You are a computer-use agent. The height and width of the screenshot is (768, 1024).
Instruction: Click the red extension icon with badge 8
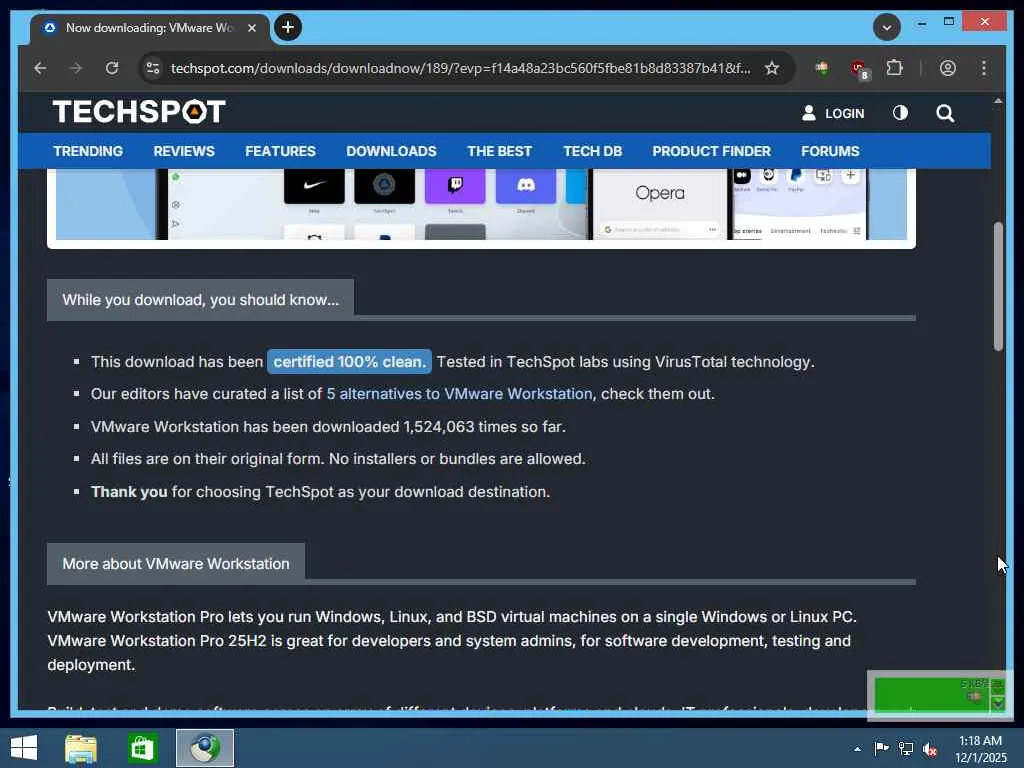859,69
